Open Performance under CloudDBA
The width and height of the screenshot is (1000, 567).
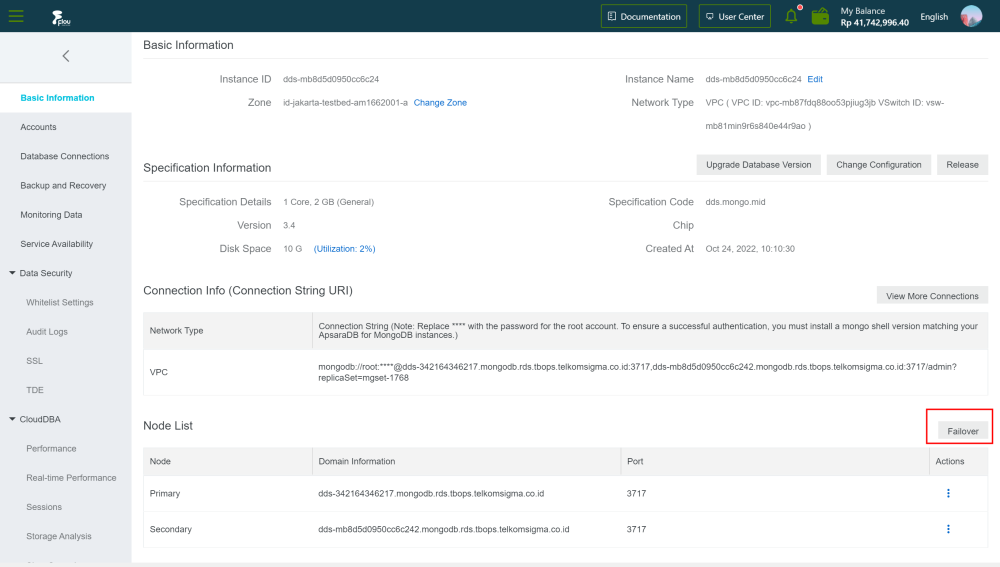pyautogui.click(x=51, y=448)
